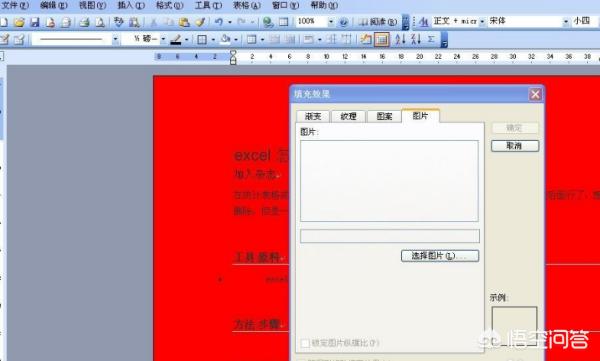Open the 格式 menu
Image resolution: width=600 pixels, height=361 pixels.
click(170, 5)
